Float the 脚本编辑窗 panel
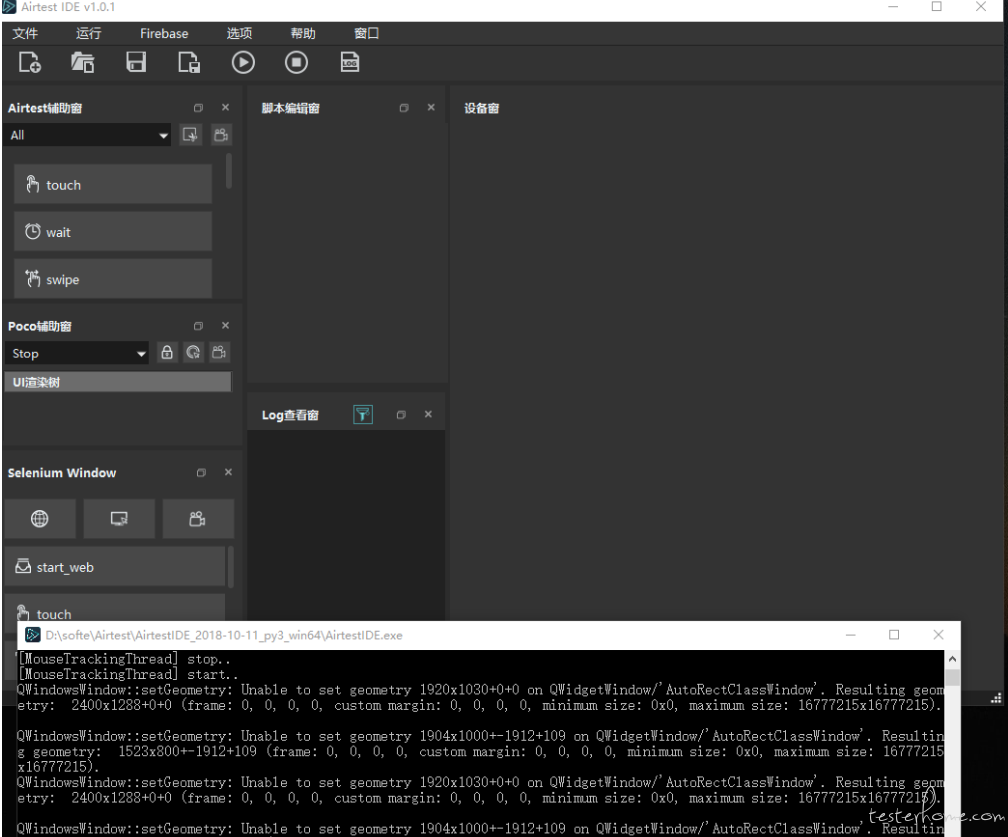The image size is (1008, 837). tap(404, 108)
